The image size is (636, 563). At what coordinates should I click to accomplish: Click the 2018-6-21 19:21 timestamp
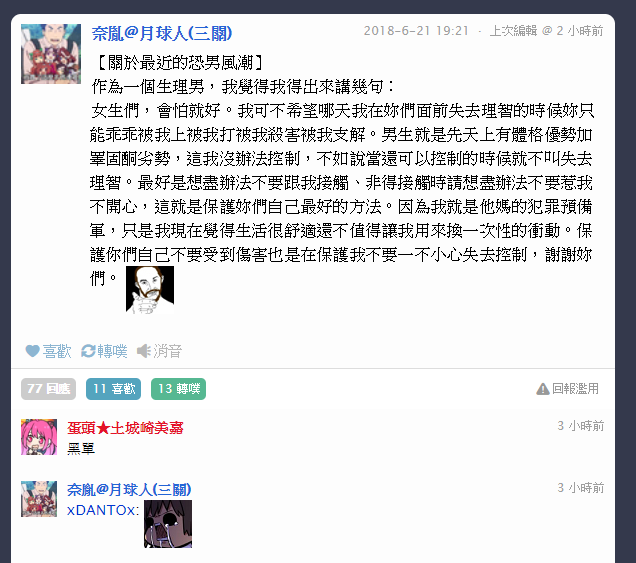416,31
